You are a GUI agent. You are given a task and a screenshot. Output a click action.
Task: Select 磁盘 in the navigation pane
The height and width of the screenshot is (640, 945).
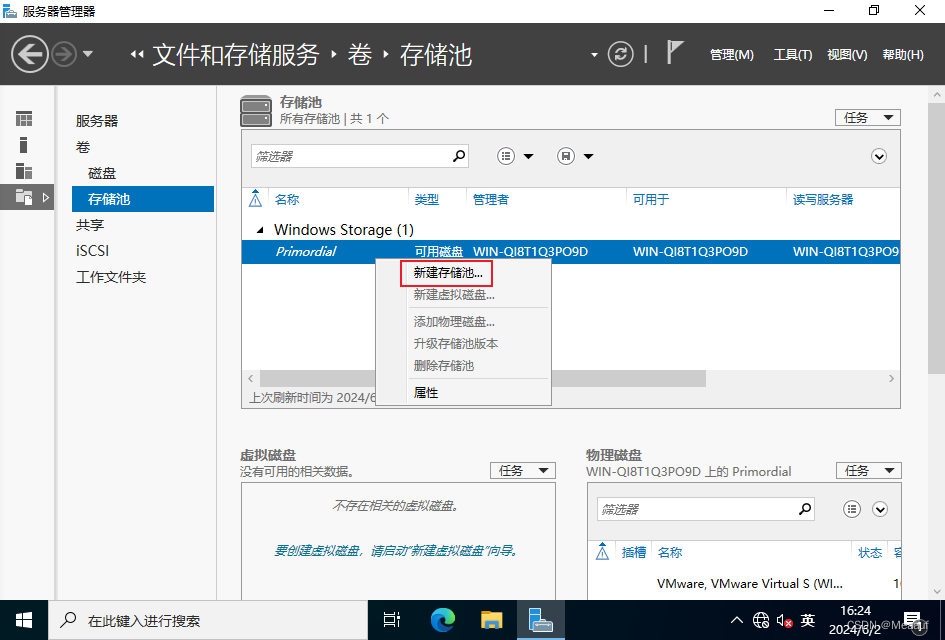101,174
